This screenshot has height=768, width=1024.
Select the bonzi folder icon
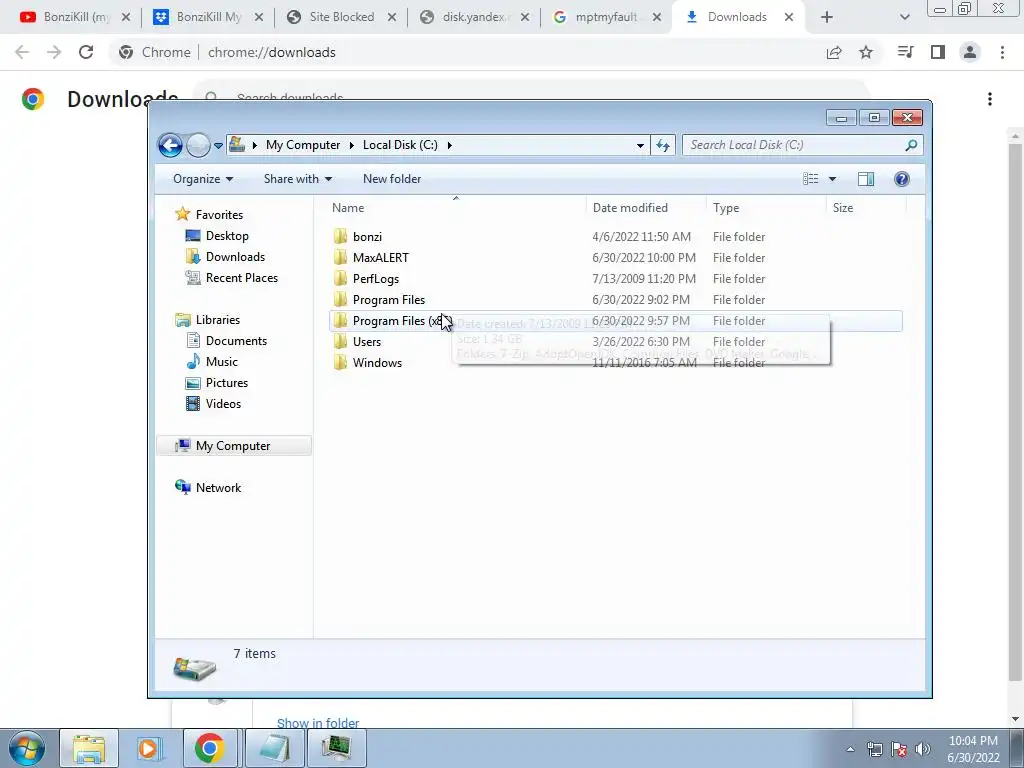coord(340,236)
